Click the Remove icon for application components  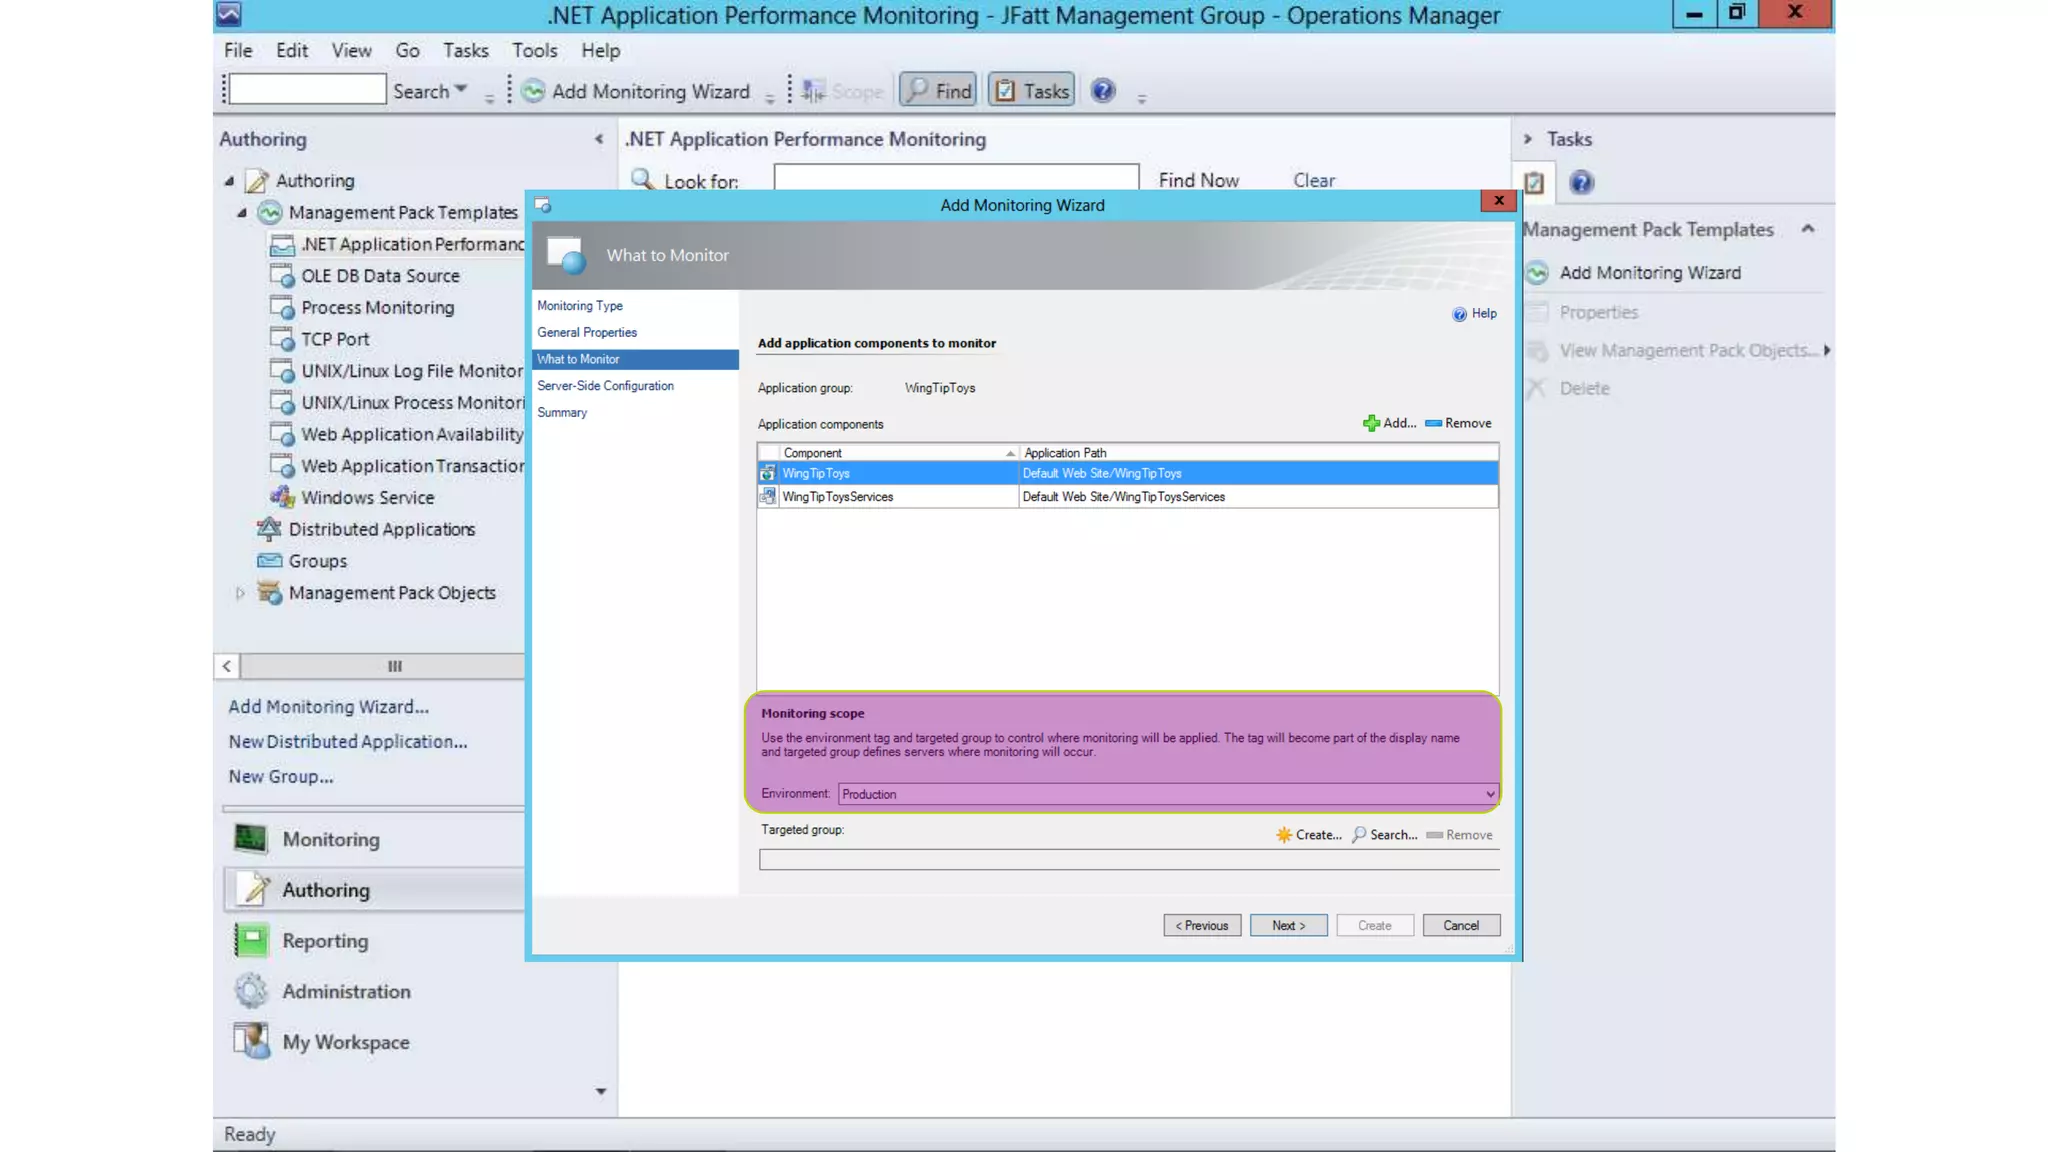[x=1433, y=424]
